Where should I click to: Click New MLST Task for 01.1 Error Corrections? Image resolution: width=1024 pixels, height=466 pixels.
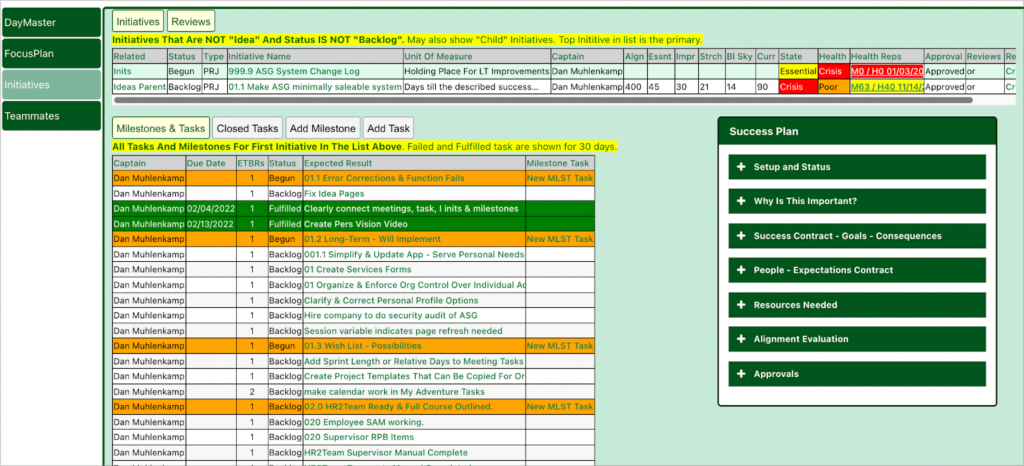coord(559,178)
